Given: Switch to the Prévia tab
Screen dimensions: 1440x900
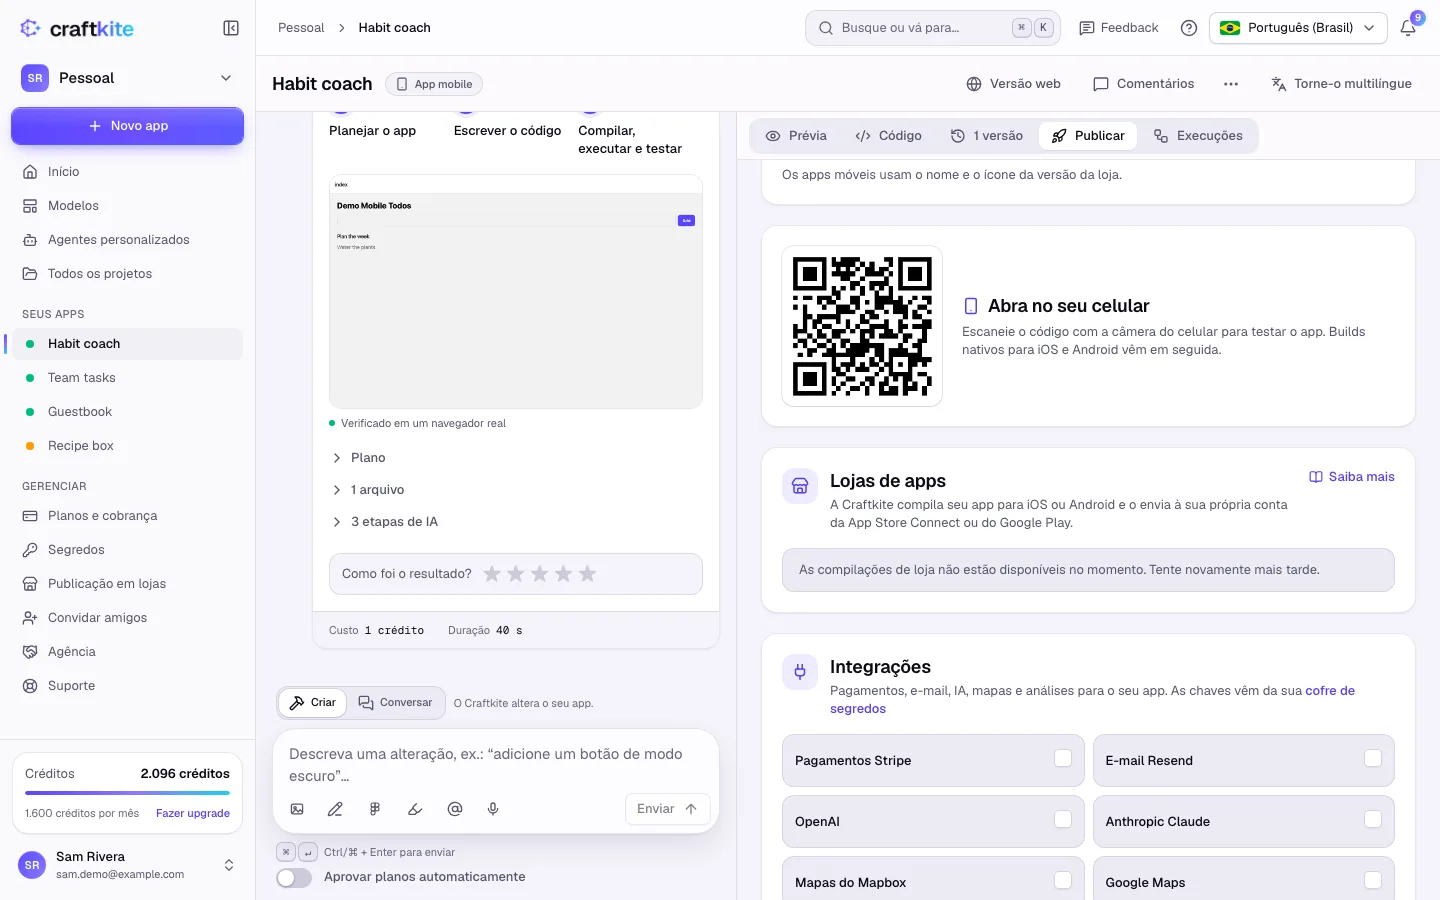Looking at the screenshot, I should [x=796, y=136].
